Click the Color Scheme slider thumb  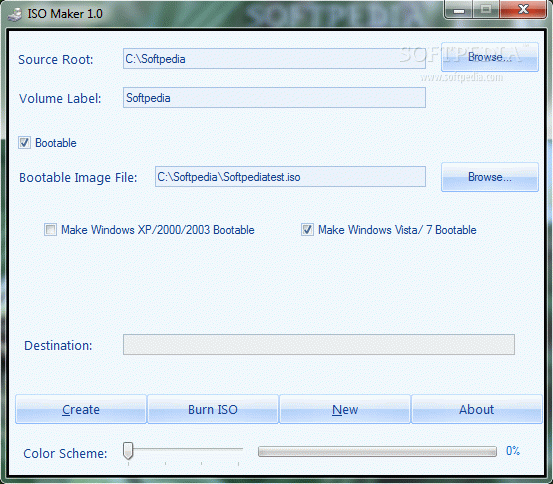(x=128, y=451)
